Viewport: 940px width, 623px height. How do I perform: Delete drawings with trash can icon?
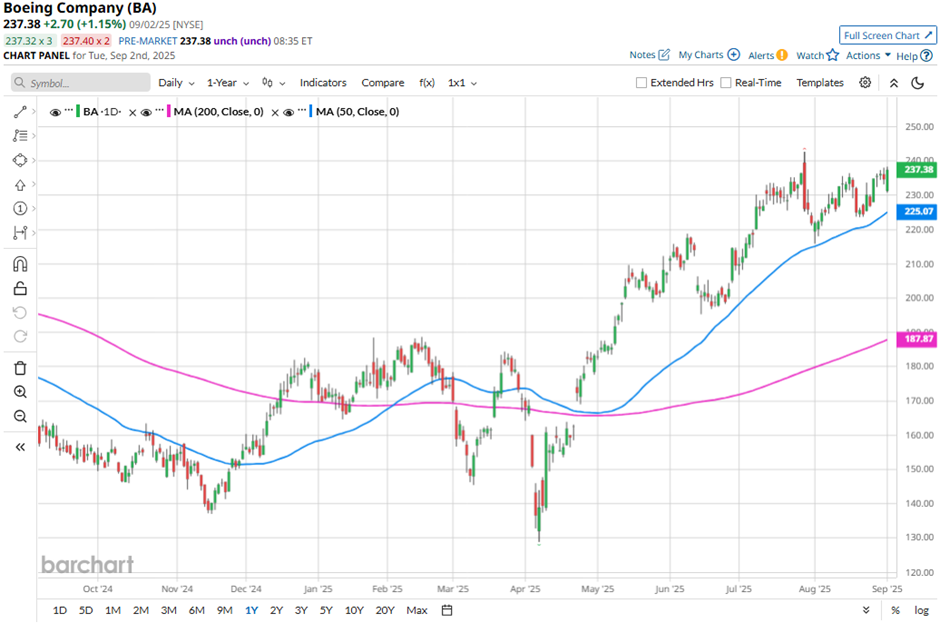click(x=20, y=368)
